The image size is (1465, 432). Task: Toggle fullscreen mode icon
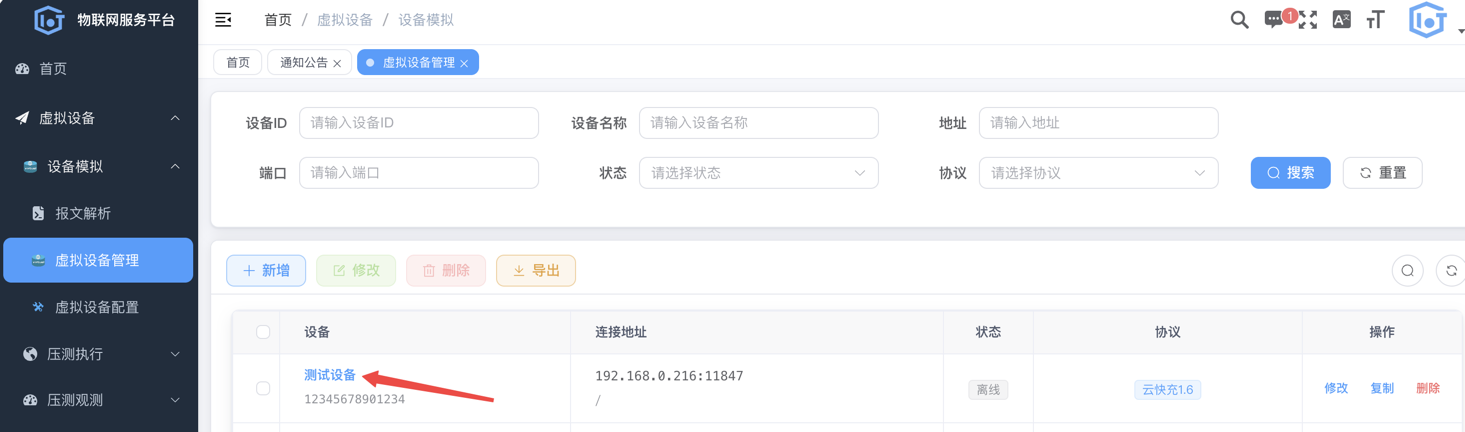[x=1308, y=20]
